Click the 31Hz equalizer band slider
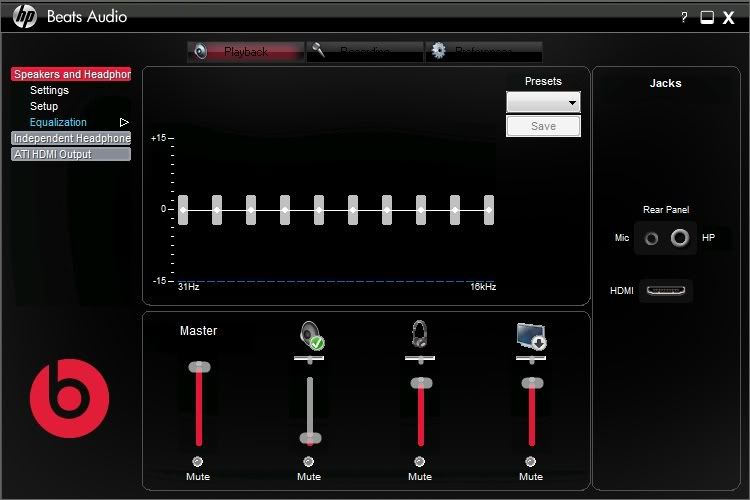The width and height of the screenshot is (750, 500). (x=183, y=210)
